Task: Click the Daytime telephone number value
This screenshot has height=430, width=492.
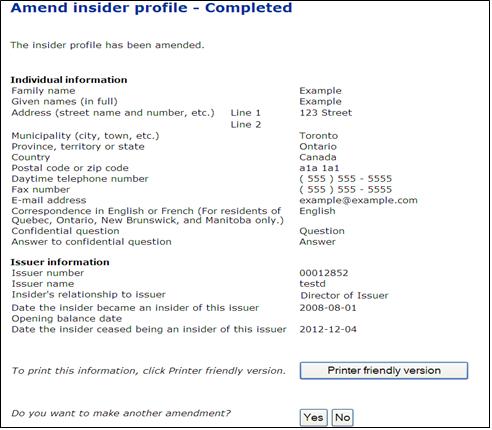Action: pyautogui.click(x=346, y=179)
